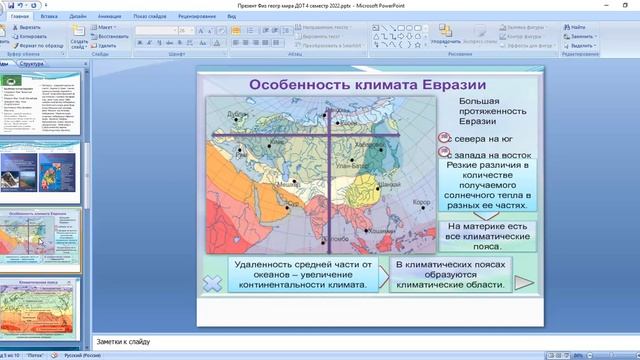Select the right arrow shape in gallery
The image size is (640, 360).
pyautogui.click(x=401, y=36)
